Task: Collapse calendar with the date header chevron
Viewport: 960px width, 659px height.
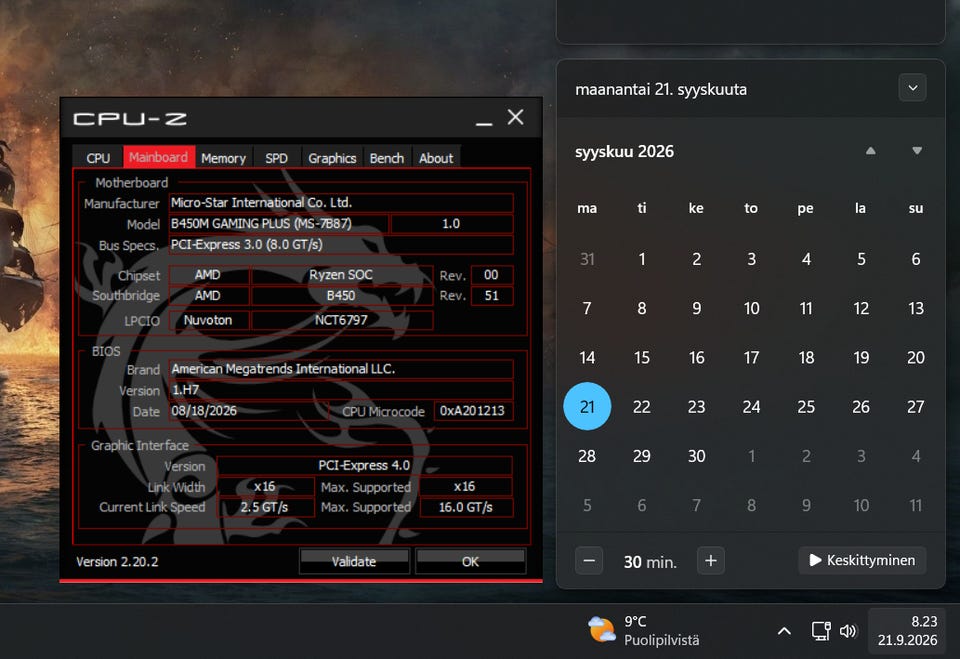Action: [912, 88]
